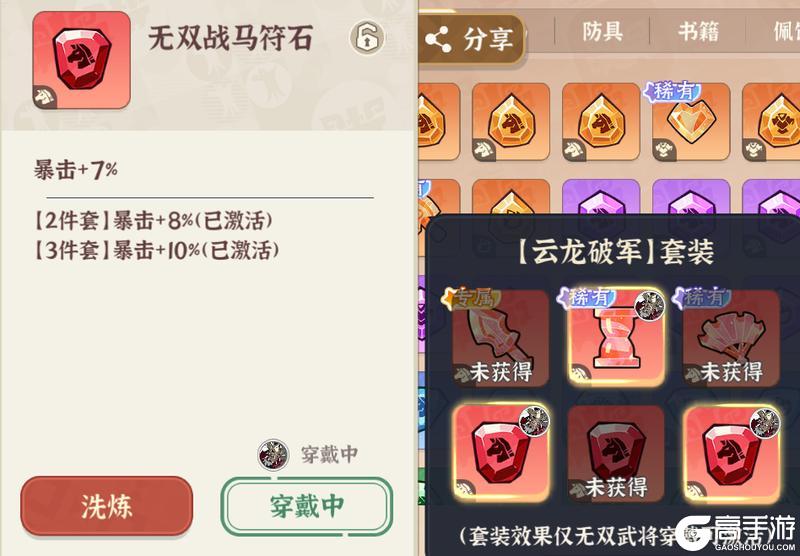Screen dimensions: 800x556
Task: Tap the 分享 share button
Action: coord(471,39)
